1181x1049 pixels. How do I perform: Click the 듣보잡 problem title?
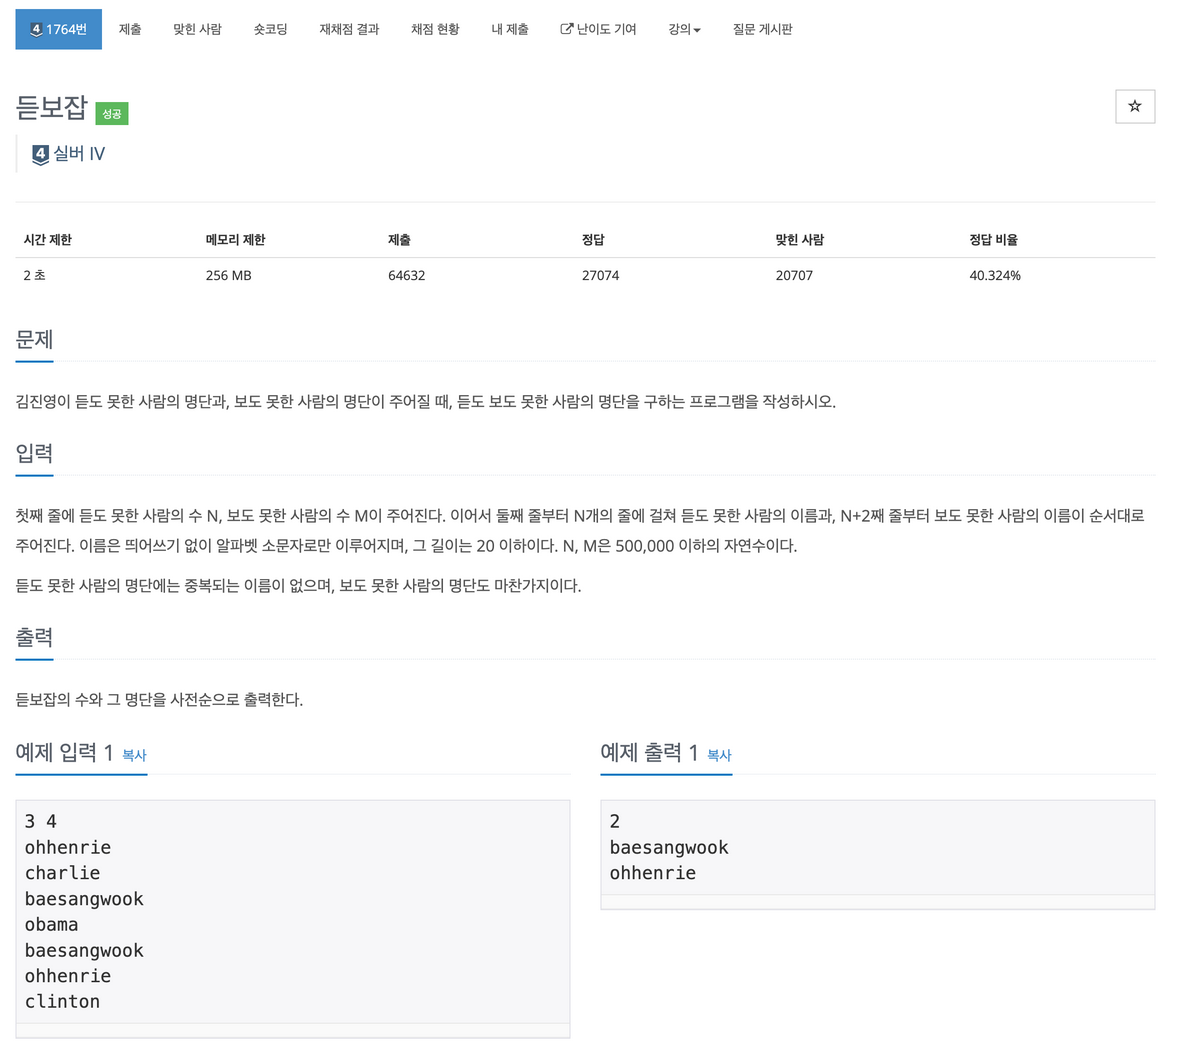coord(52,108)
